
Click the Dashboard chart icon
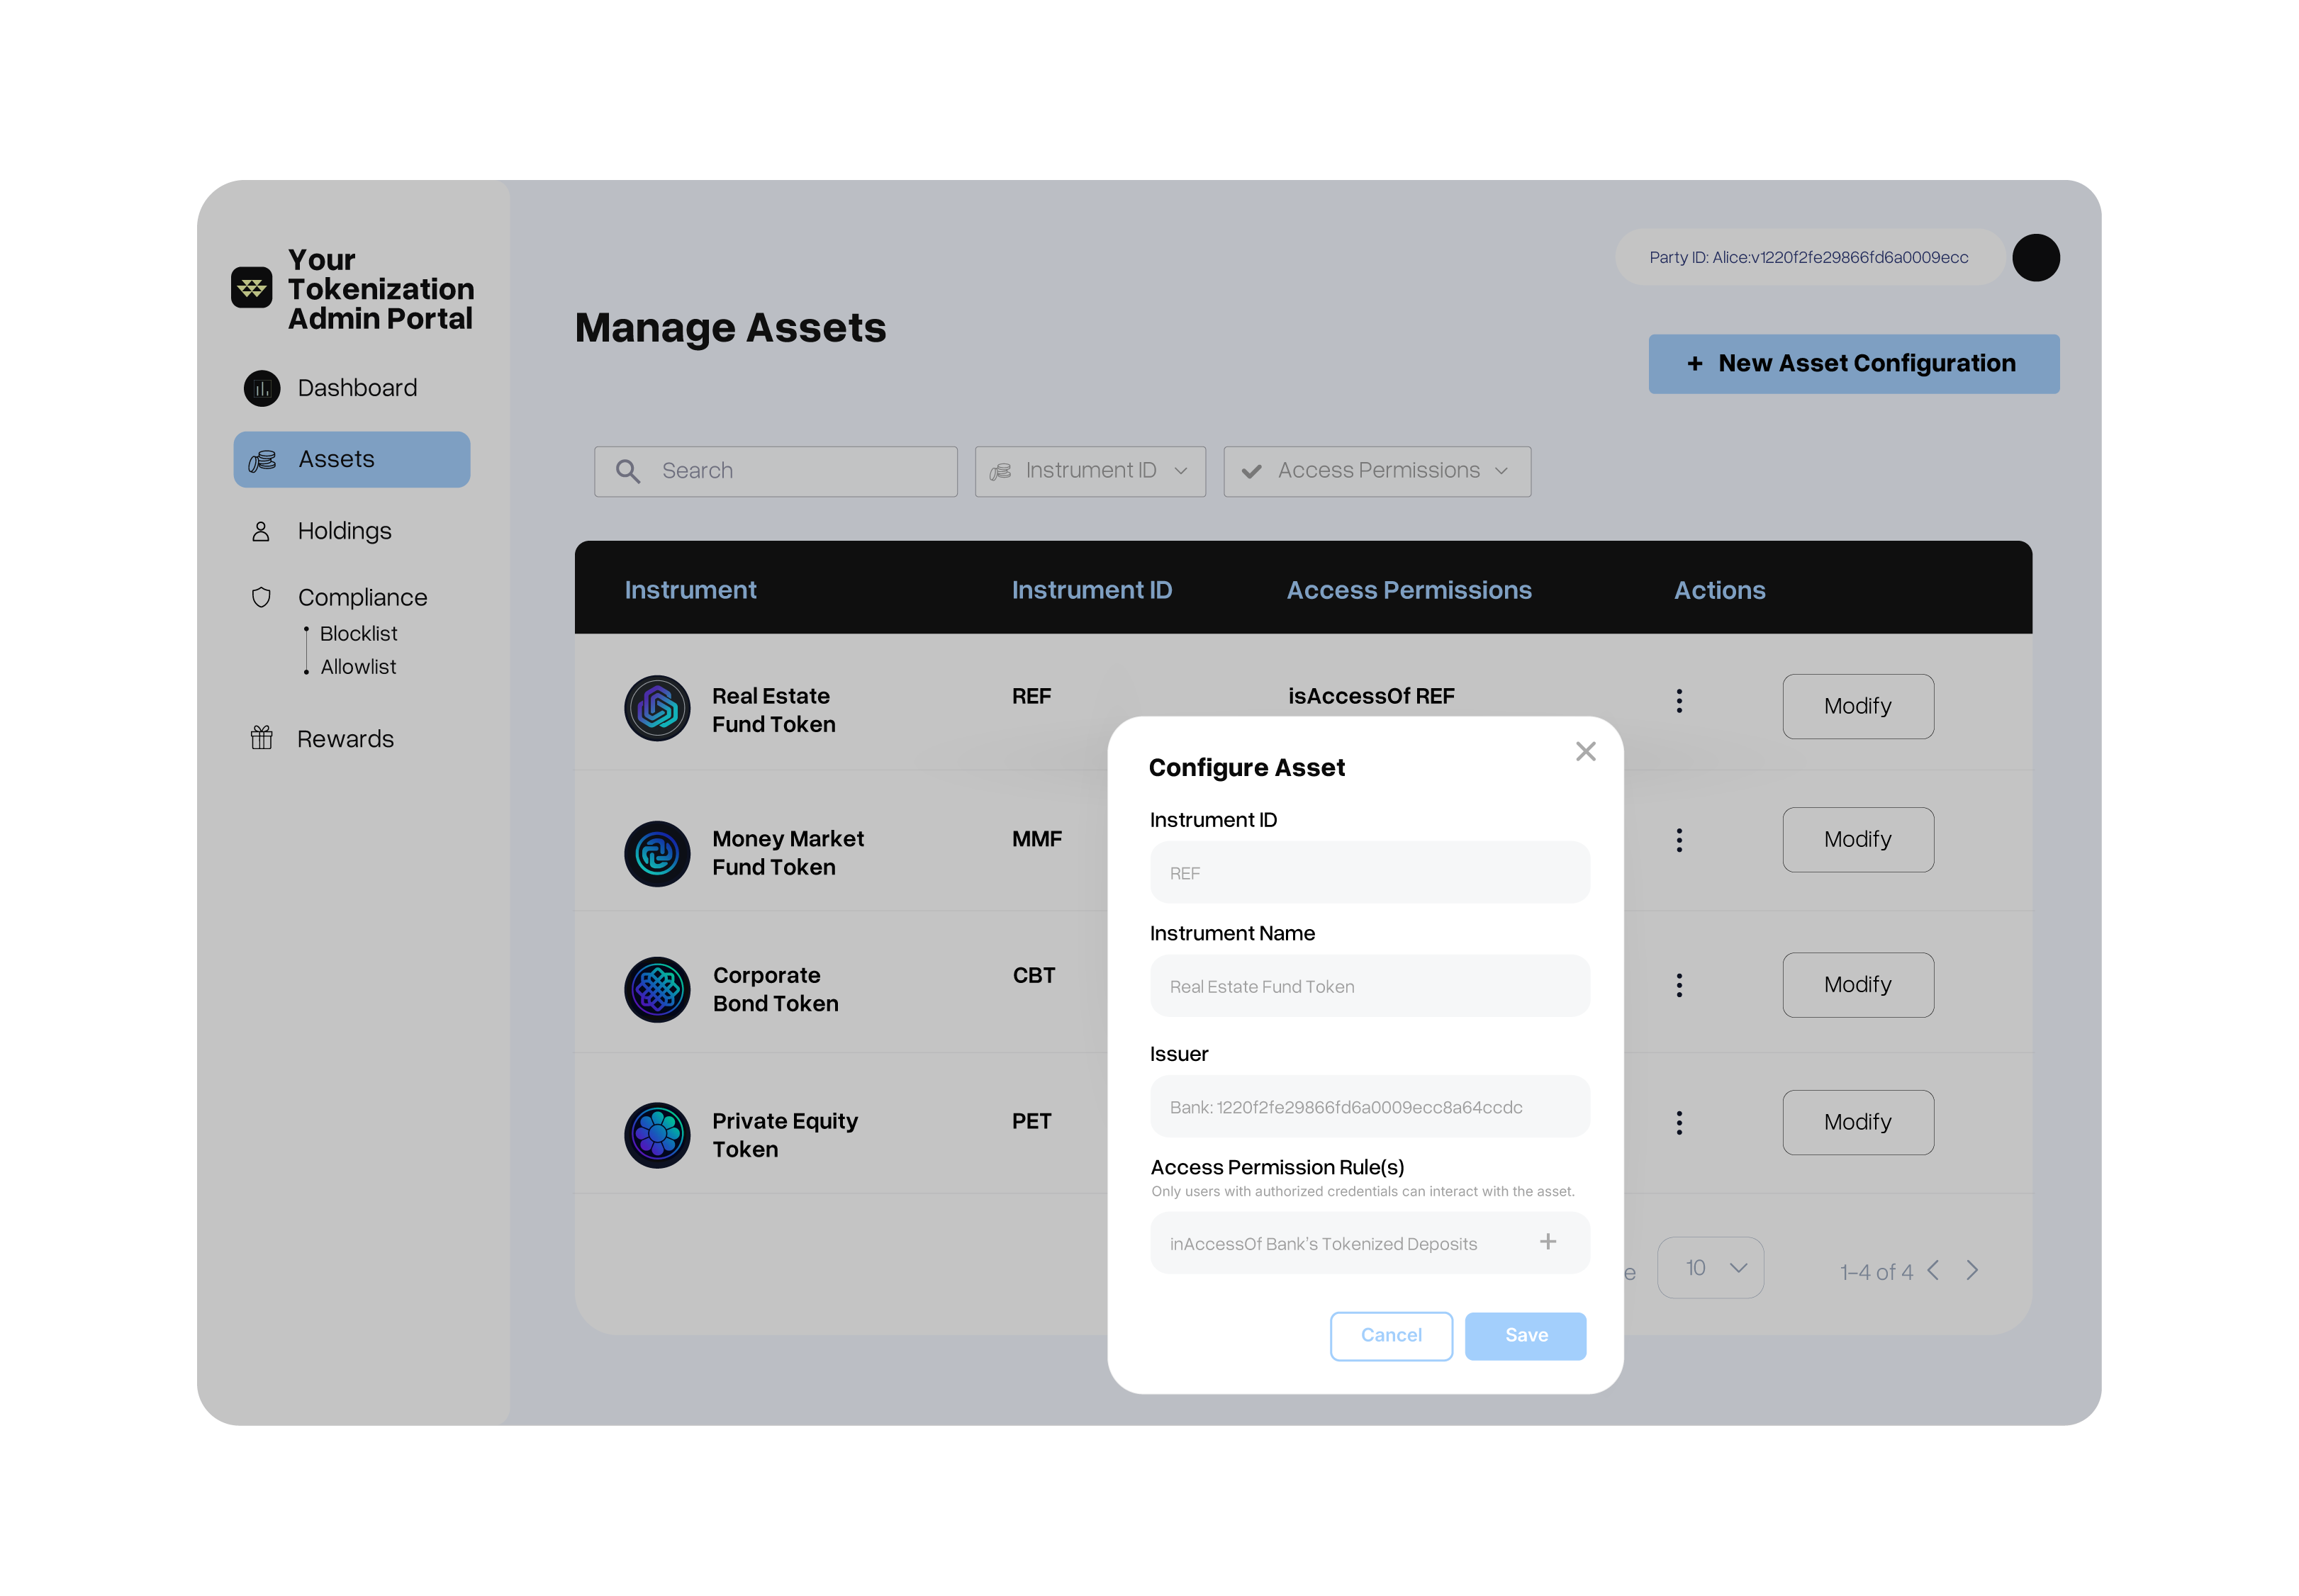coord(262,388)
